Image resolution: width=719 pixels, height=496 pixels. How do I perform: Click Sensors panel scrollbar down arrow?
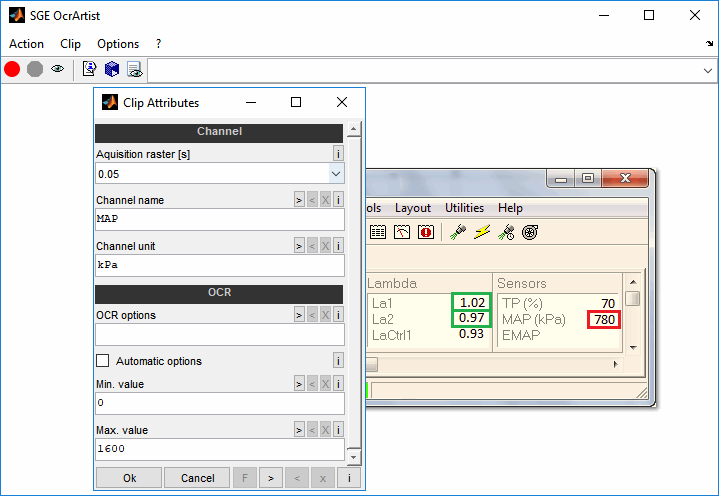[x=633, y=347]
